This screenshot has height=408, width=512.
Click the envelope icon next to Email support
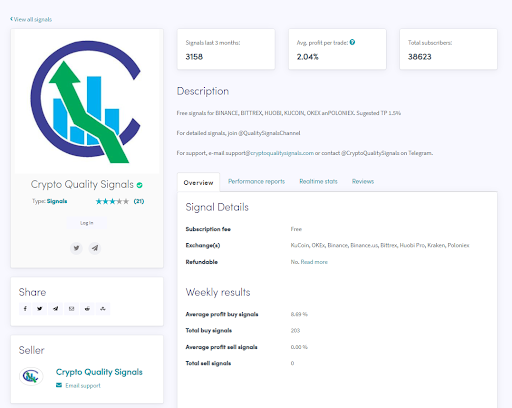(x=59, y=385)
